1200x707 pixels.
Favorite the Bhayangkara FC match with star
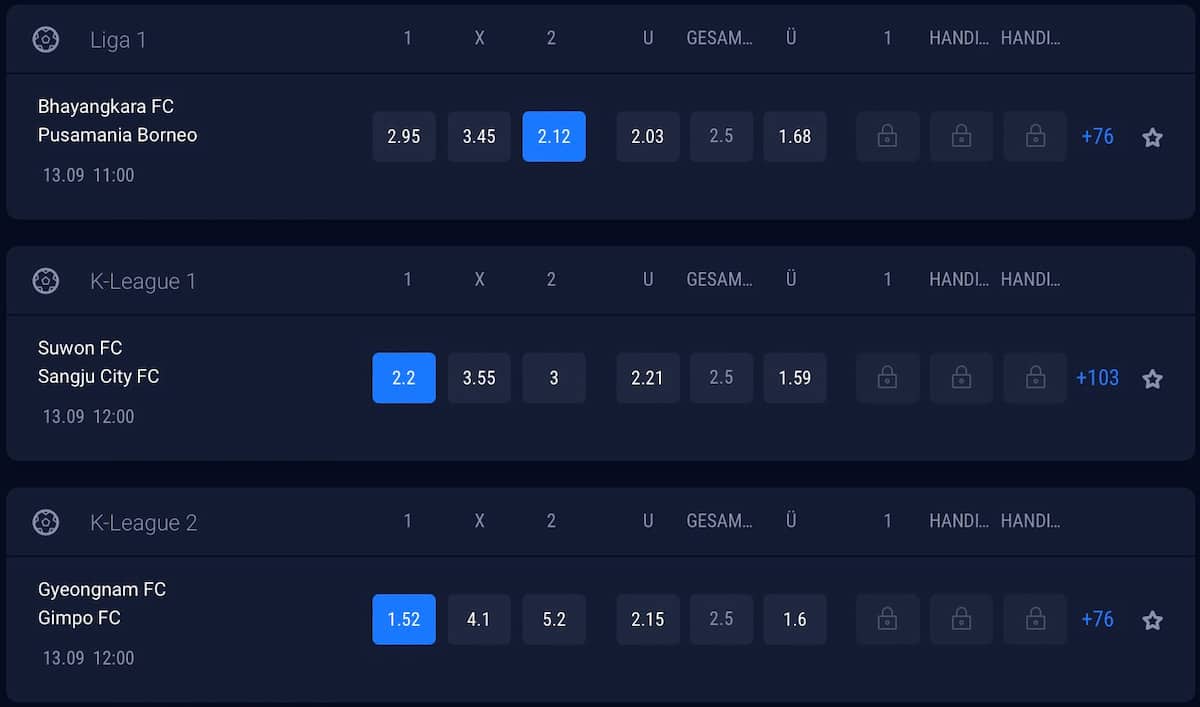coord(1152,137)
